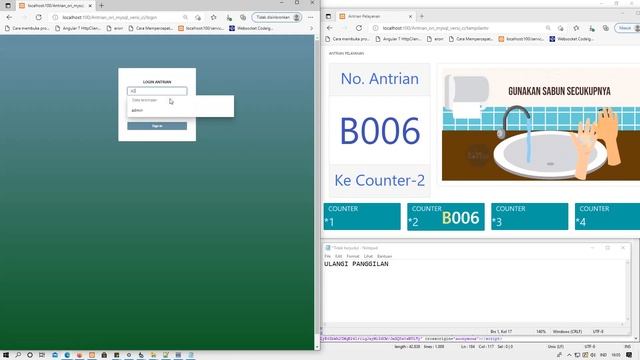Screen dimensions: 640x360
Task: Open tab actions menu in right browser
Action: click(x=328, y=16)
